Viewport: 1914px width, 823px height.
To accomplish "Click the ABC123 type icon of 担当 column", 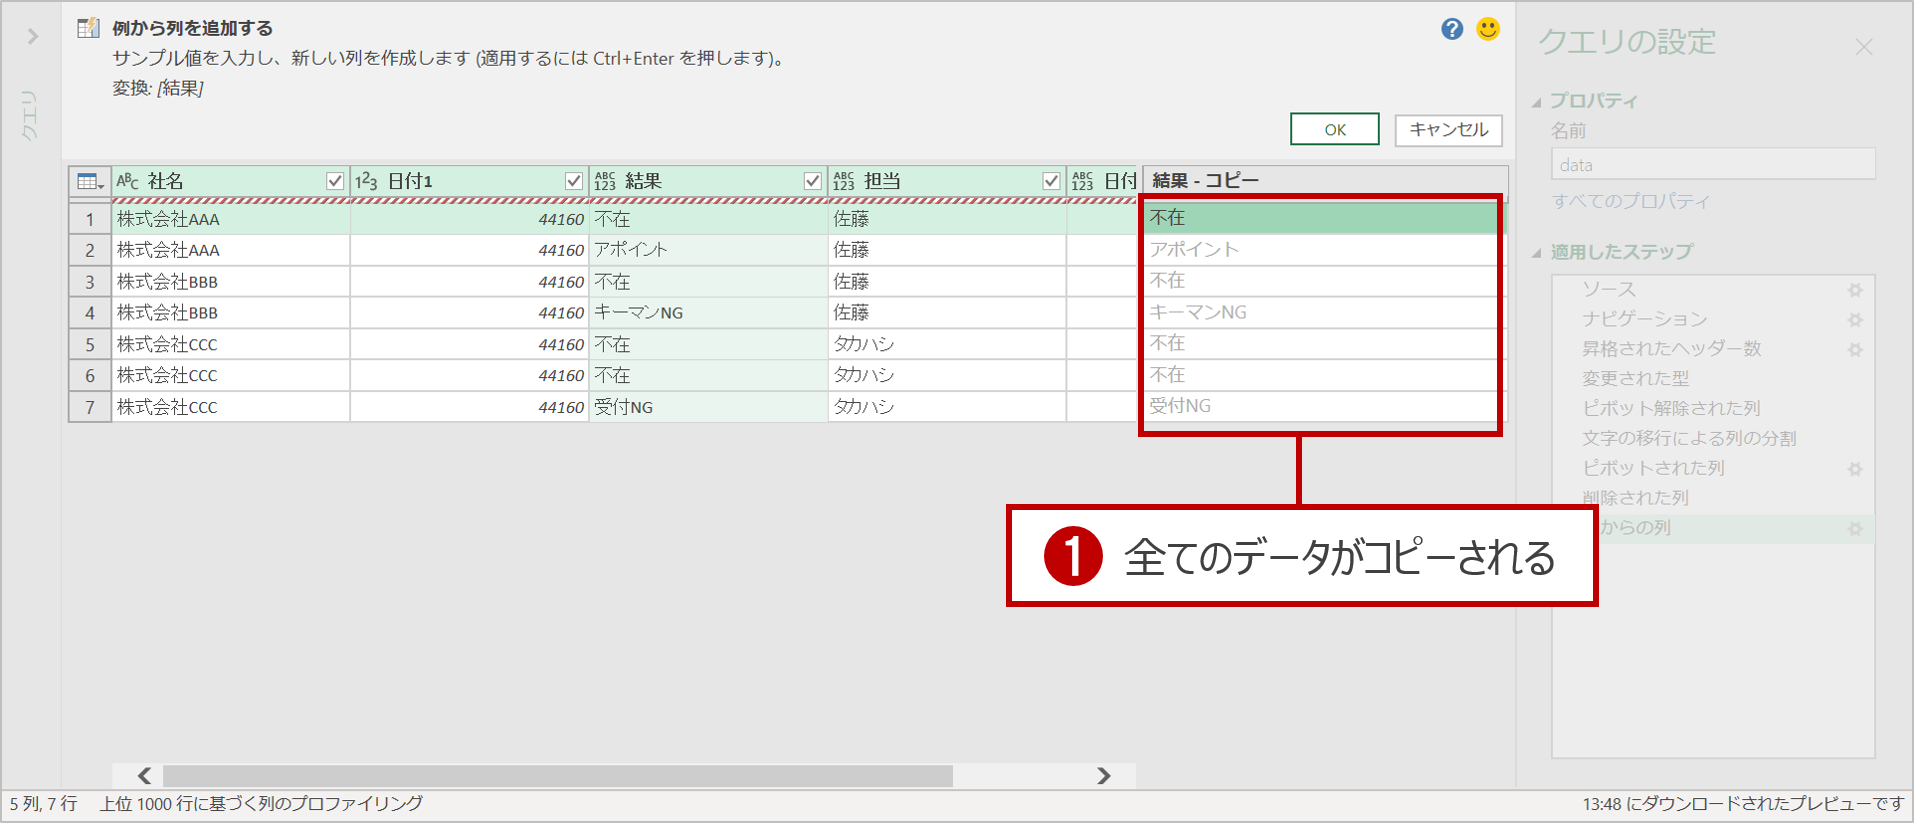I will point(844,181).
